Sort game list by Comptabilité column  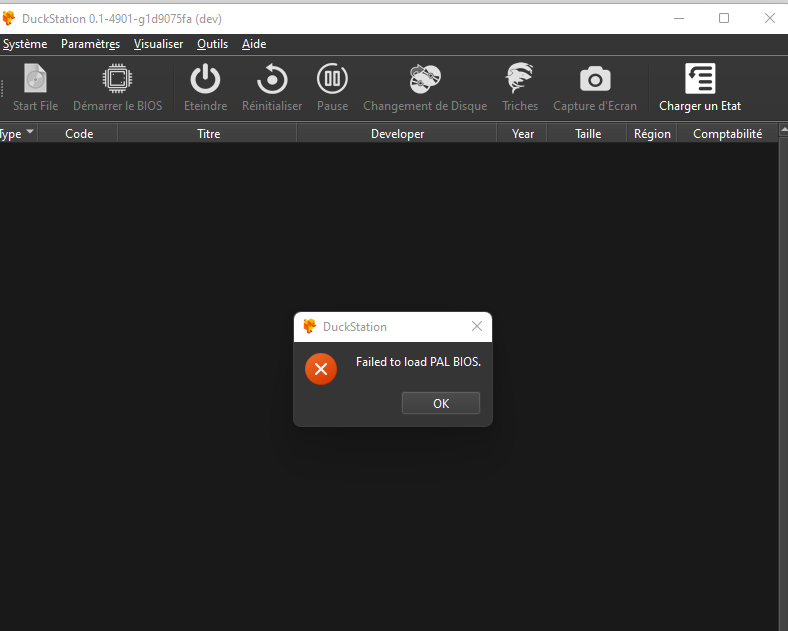tap(727, 134)
